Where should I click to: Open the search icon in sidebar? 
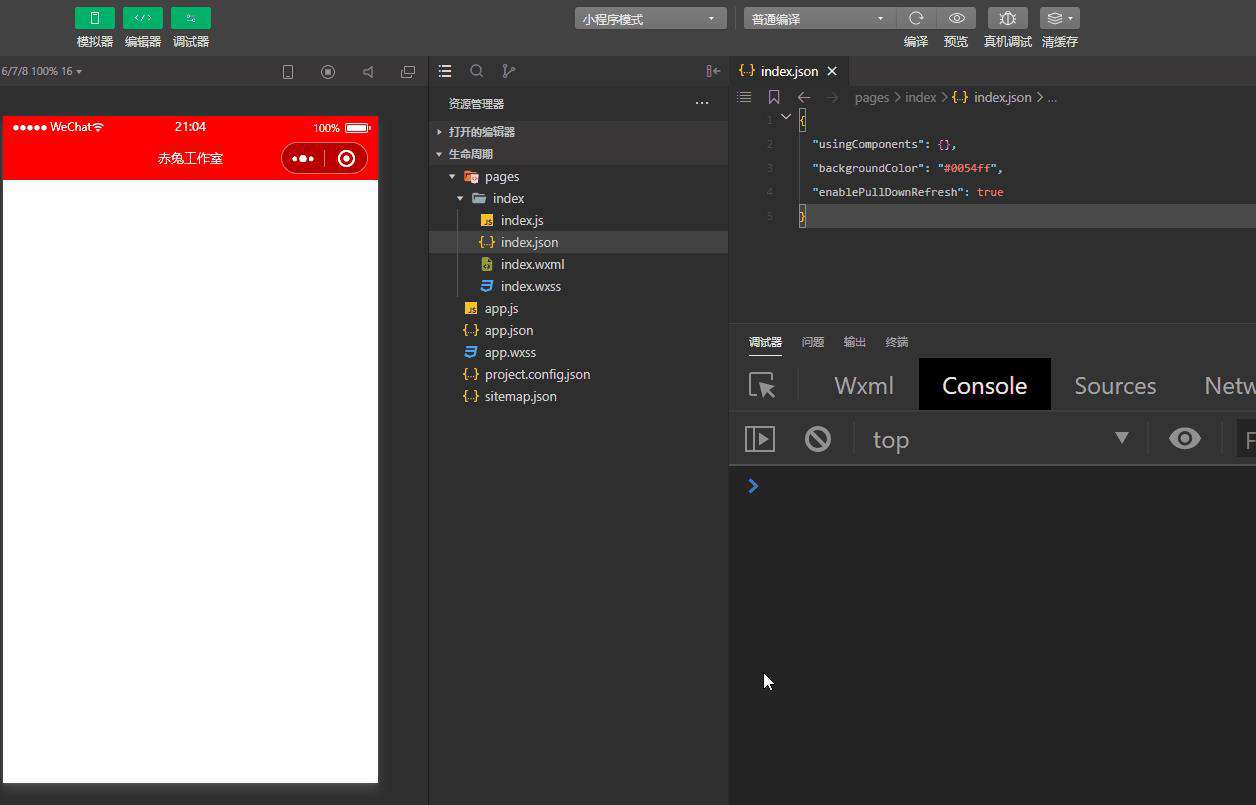(477, 71)
